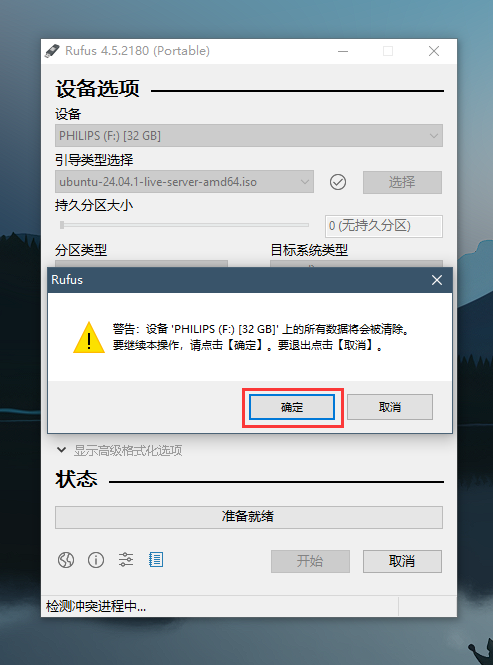
Task: Click the 准备就绪 status progress bar
Action: [249, 517]
